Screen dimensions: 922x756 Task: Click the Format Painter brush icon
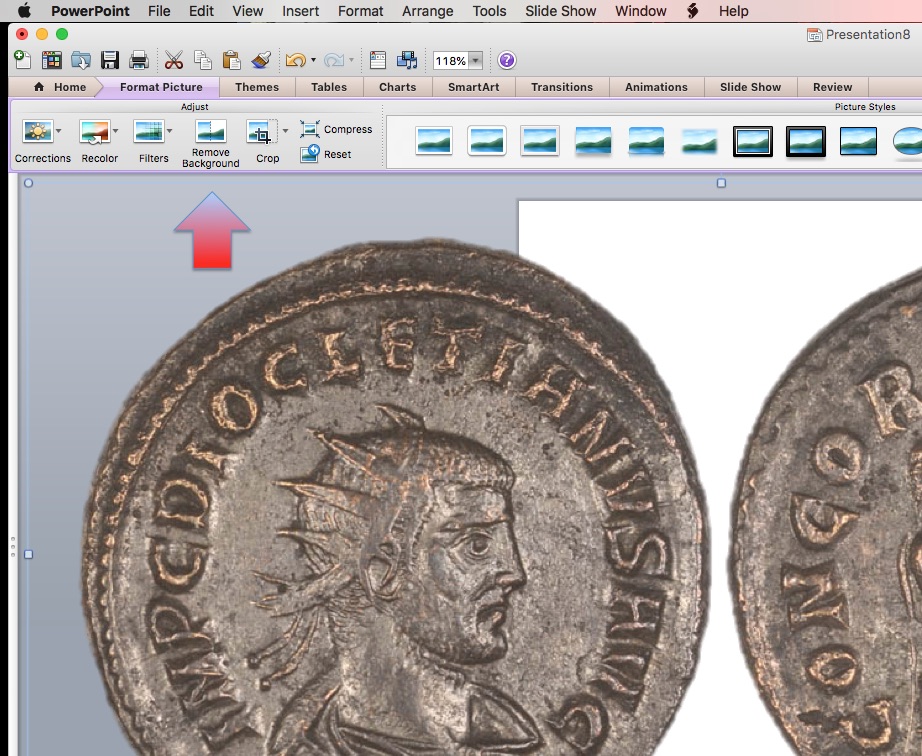coord(261,61)
